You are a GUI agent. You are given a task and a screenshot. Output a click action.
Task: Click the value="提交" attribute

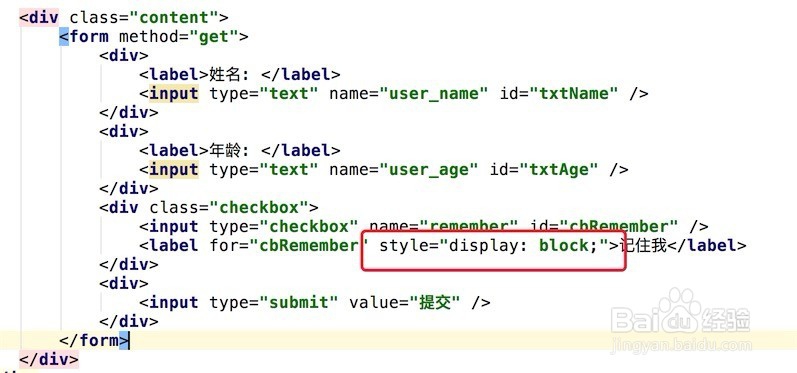point(405,303)
